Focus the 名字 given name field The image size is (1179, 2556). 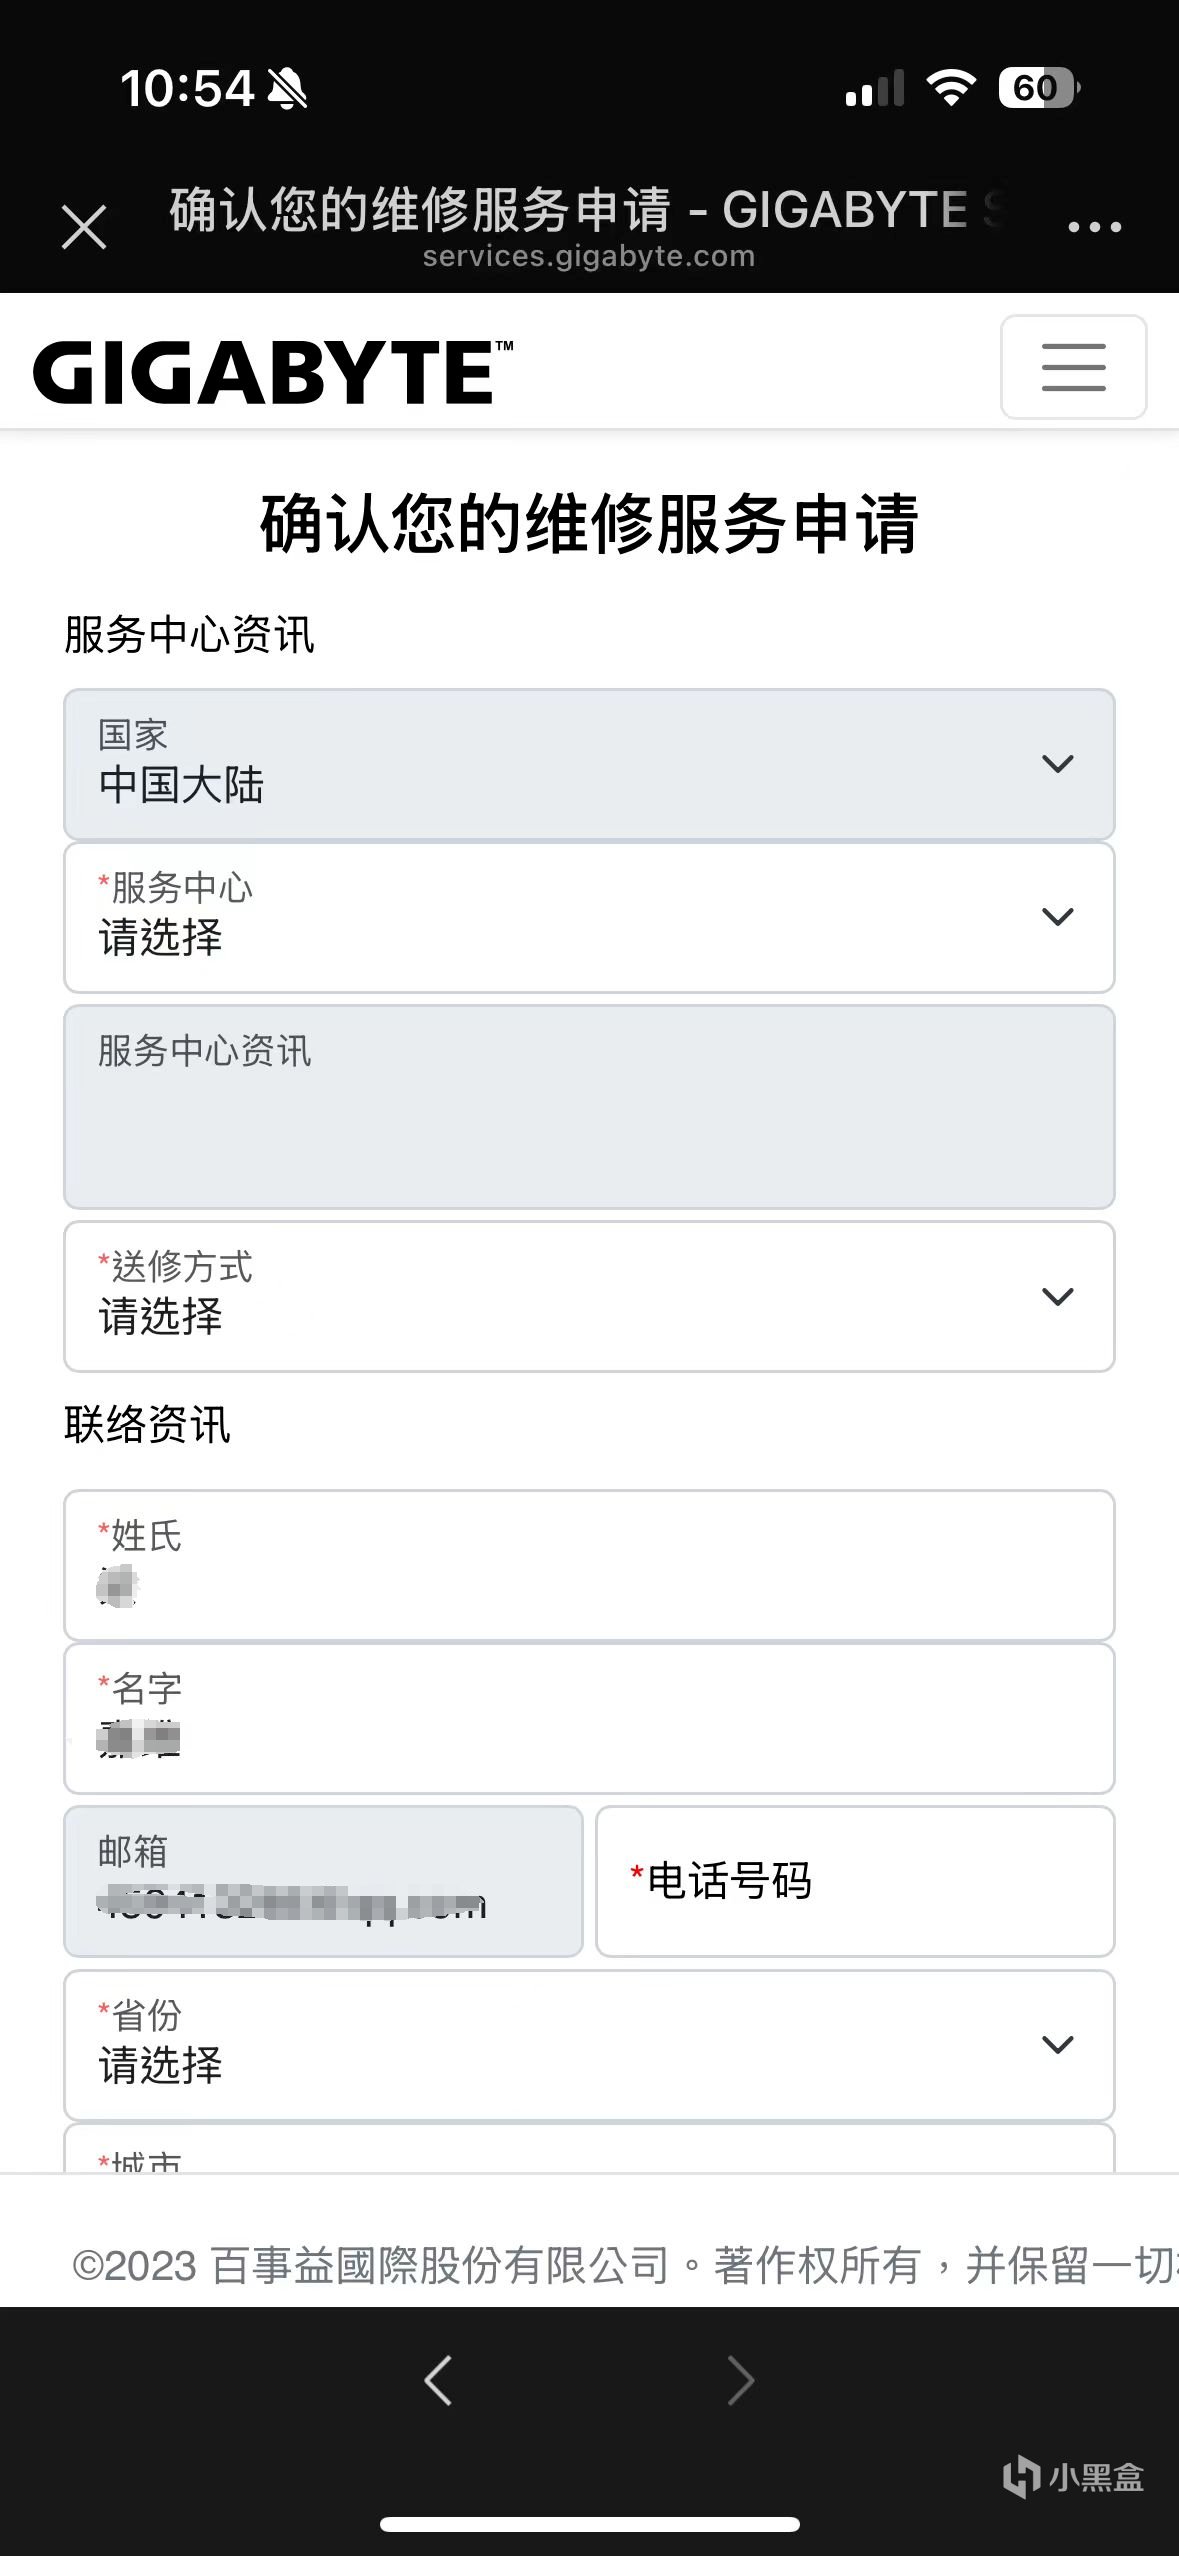click(x=589, y=1718)
